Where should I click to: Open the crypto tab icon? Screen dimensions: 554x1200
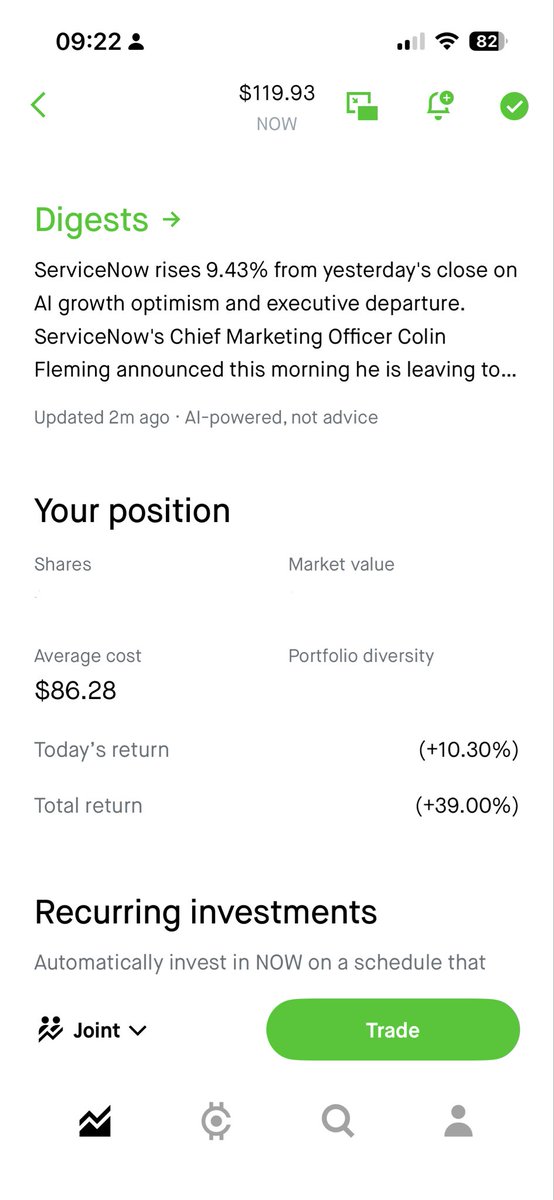point(216,1122)
